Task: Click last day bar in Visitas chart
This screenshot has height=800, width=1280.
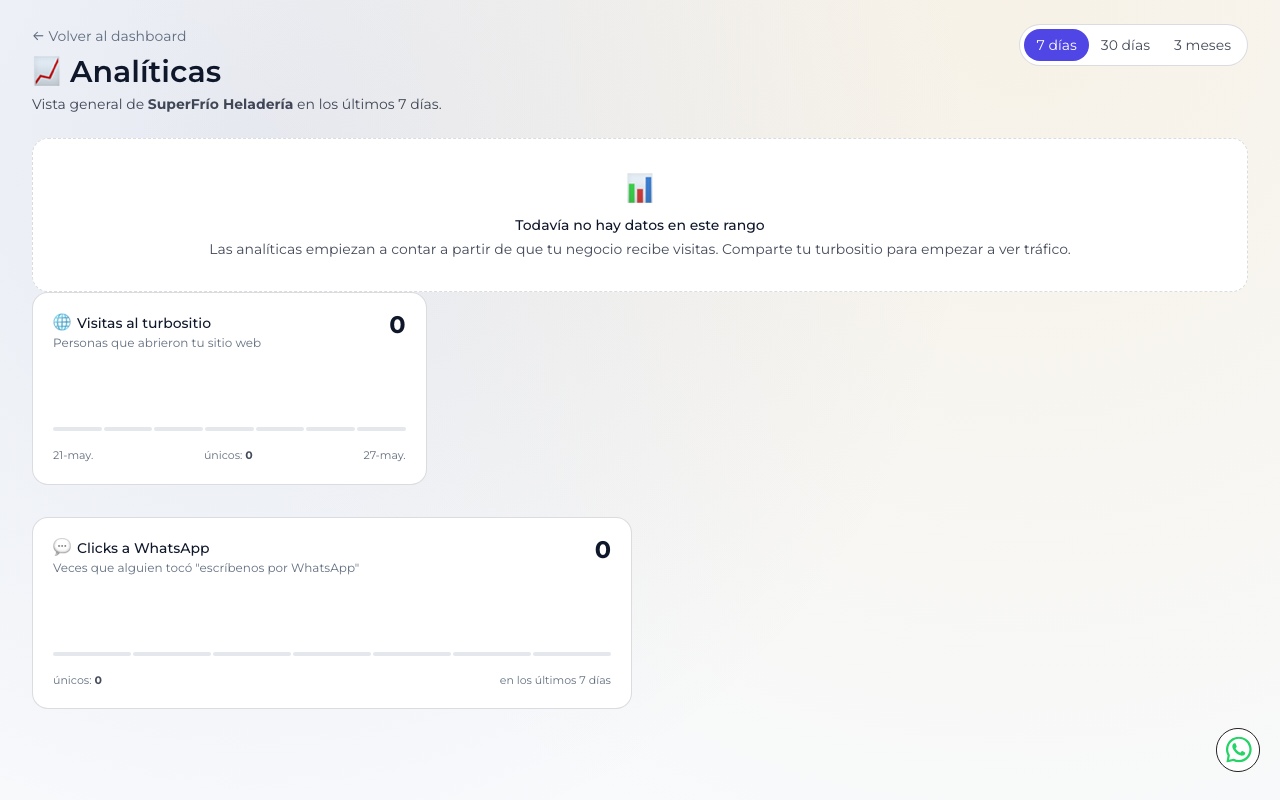Action: tap(381, 429)
